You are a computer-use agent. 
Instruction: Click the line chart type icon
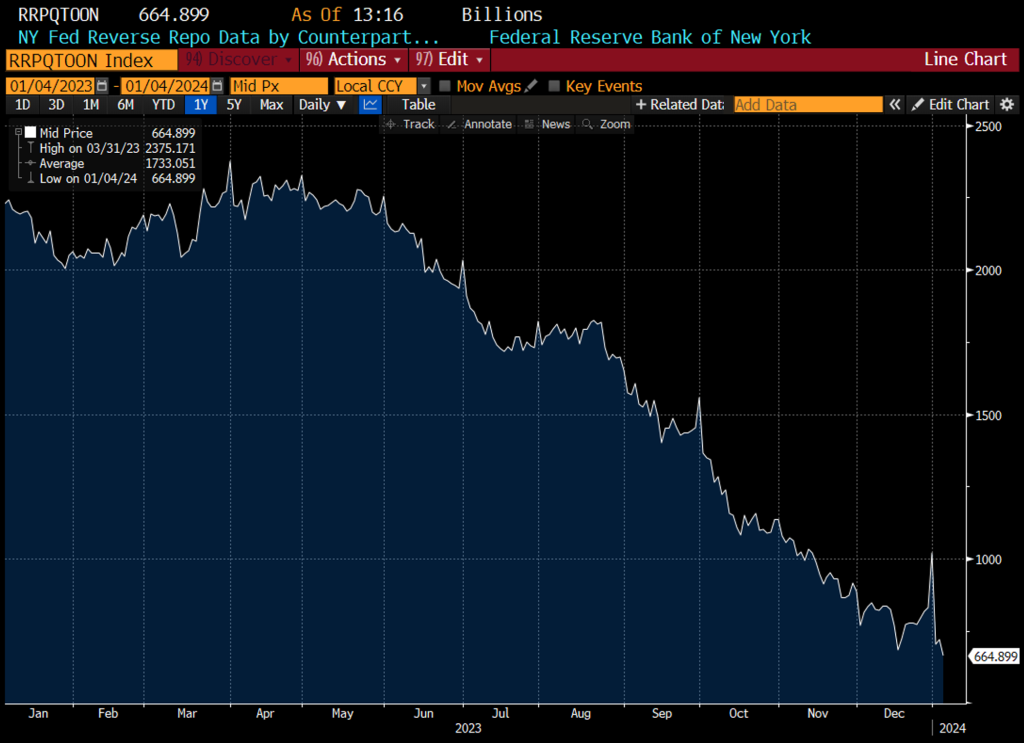tap(370, 105)
